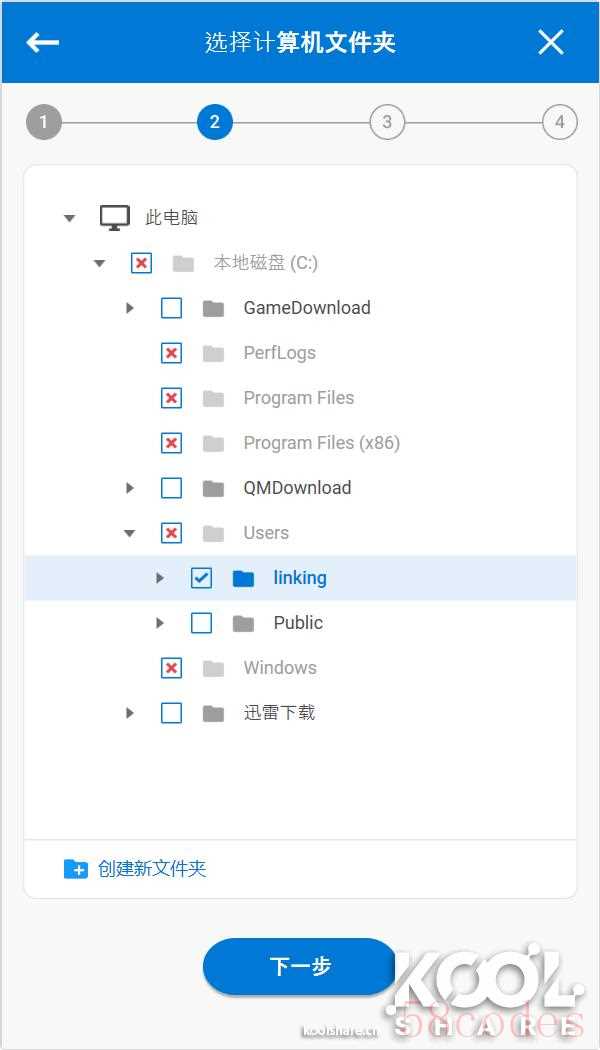600x1050 pixels.
Task: Collapse the 此电脑 root node
Action: tap(69, 218)
